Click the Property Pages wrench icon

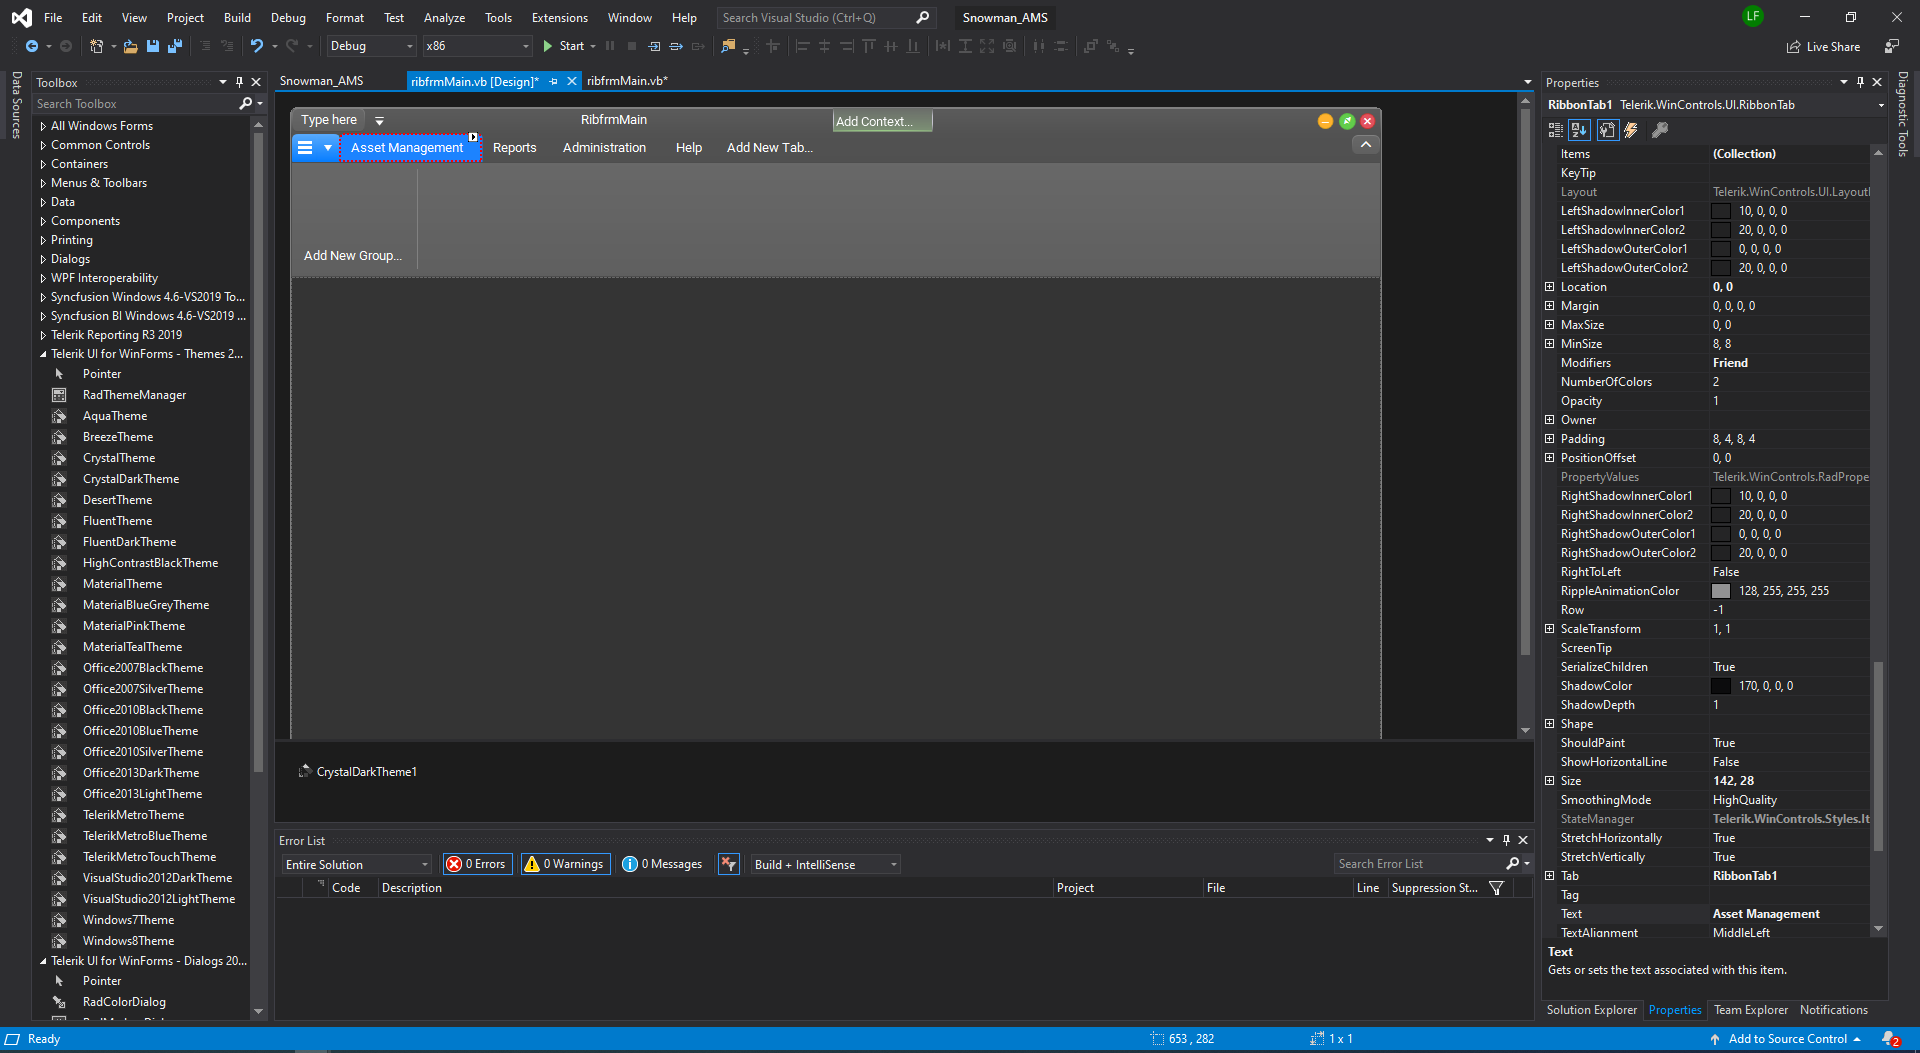point(1660,130)
